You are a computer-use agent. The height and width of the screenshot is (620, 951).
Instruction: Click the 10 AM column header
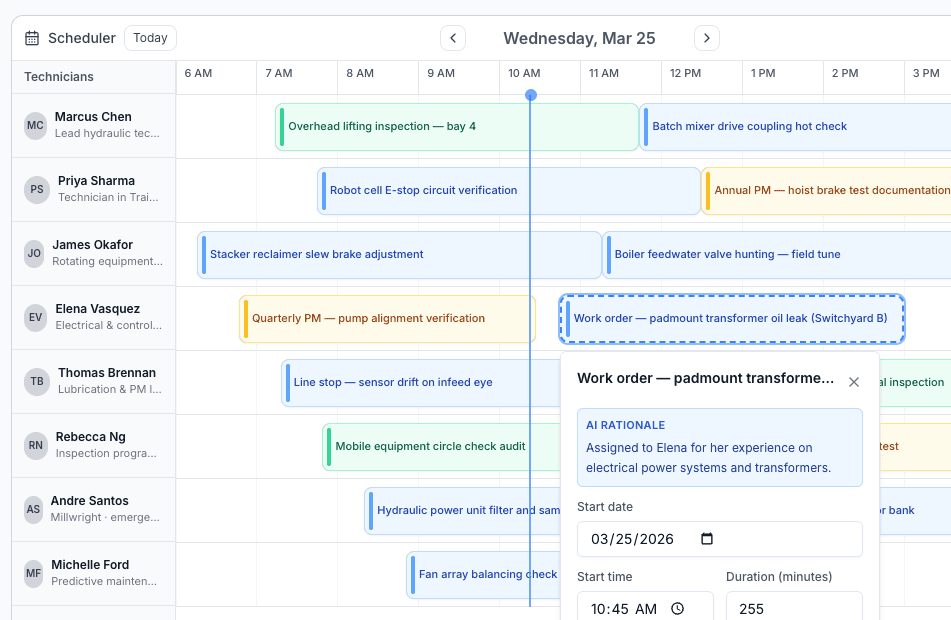(525, 75)
